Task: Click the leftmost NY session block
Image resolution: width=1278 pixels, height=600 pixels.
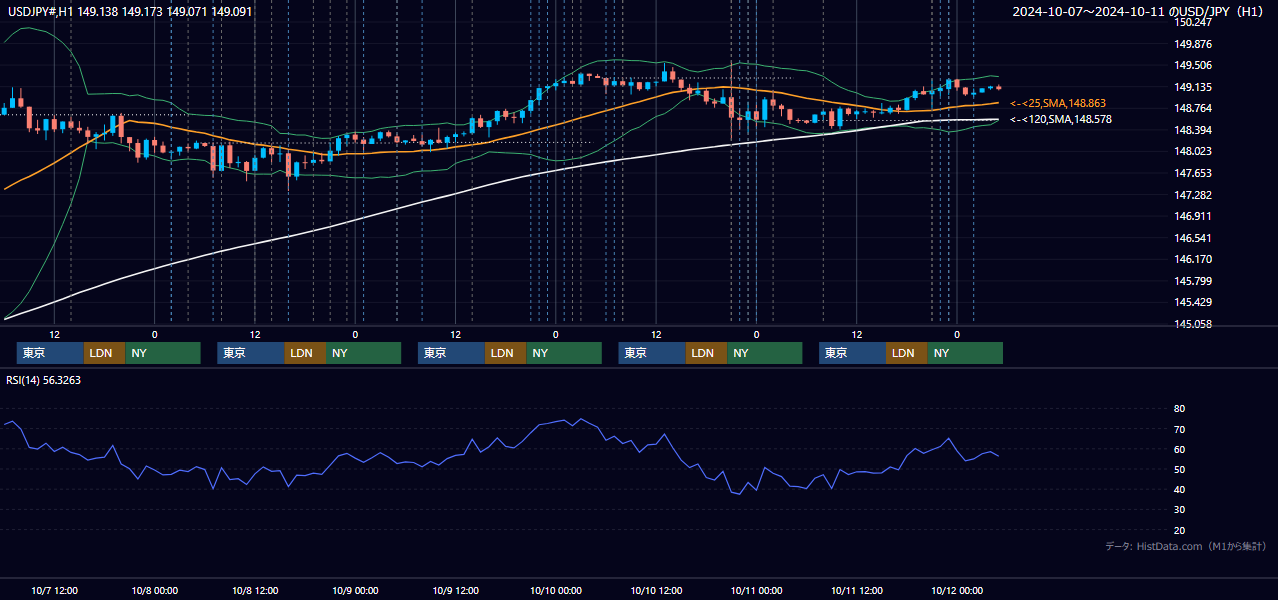Action: pos(163,353)
